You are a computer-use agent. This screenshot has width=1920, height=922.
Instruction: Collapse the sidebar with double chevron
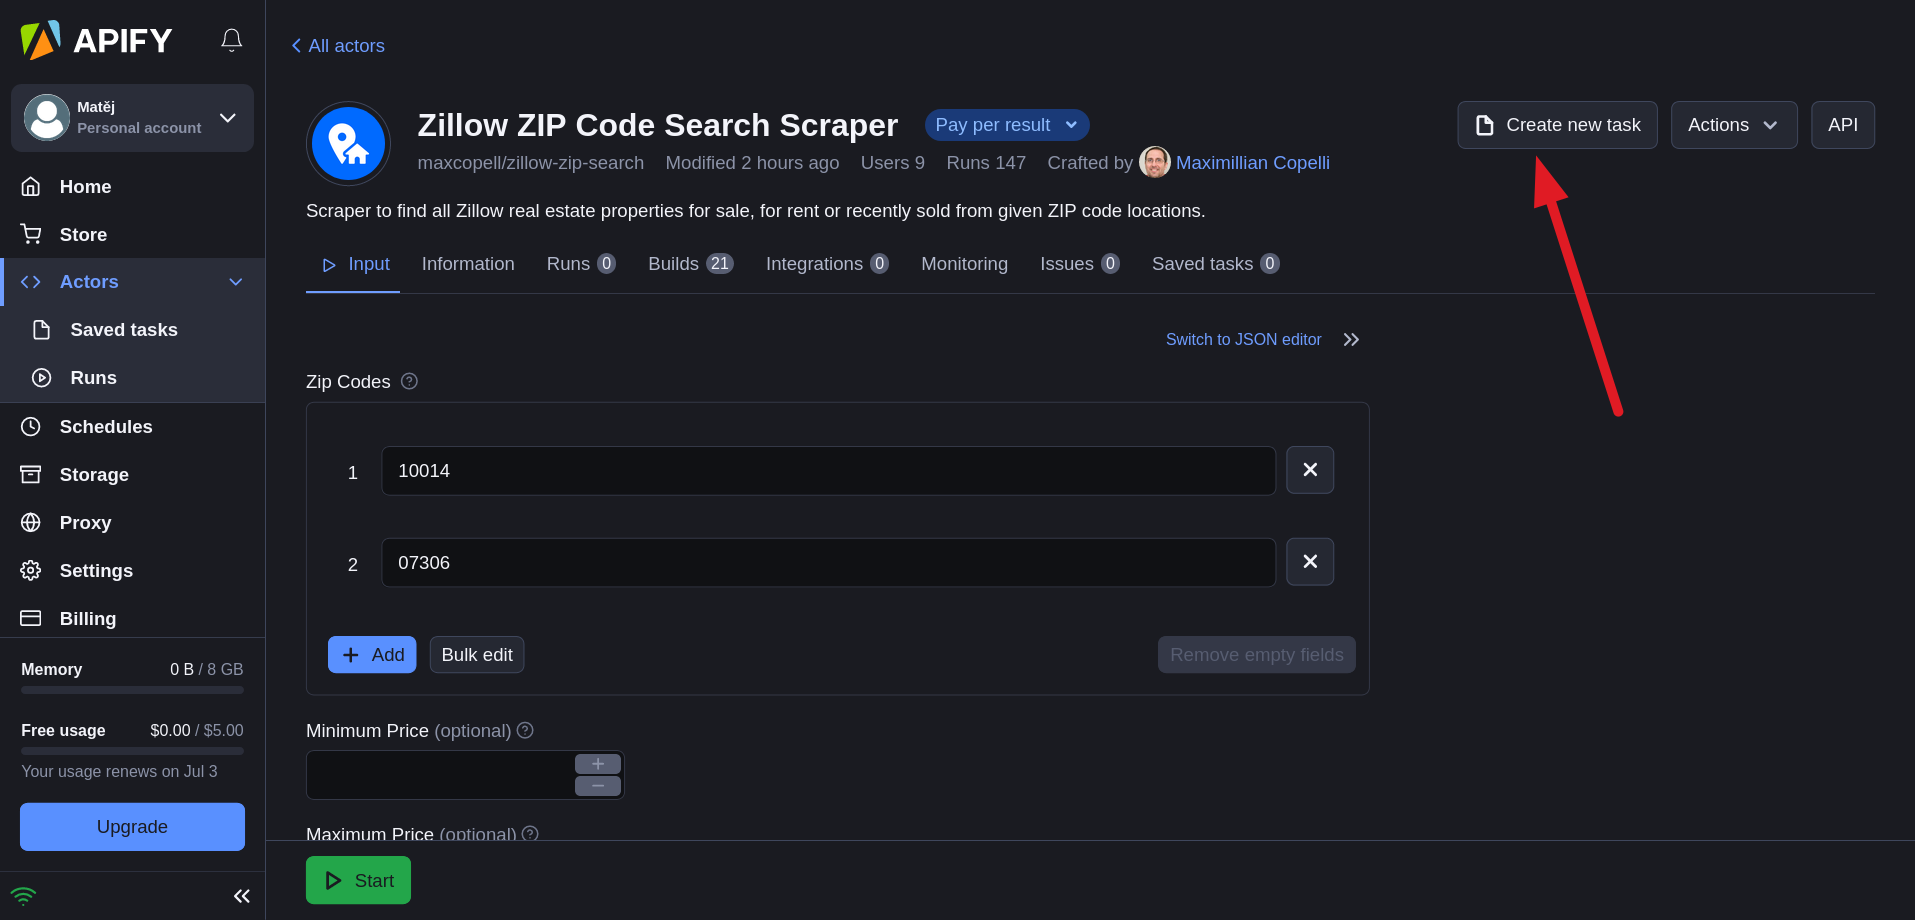coord(241,897)
